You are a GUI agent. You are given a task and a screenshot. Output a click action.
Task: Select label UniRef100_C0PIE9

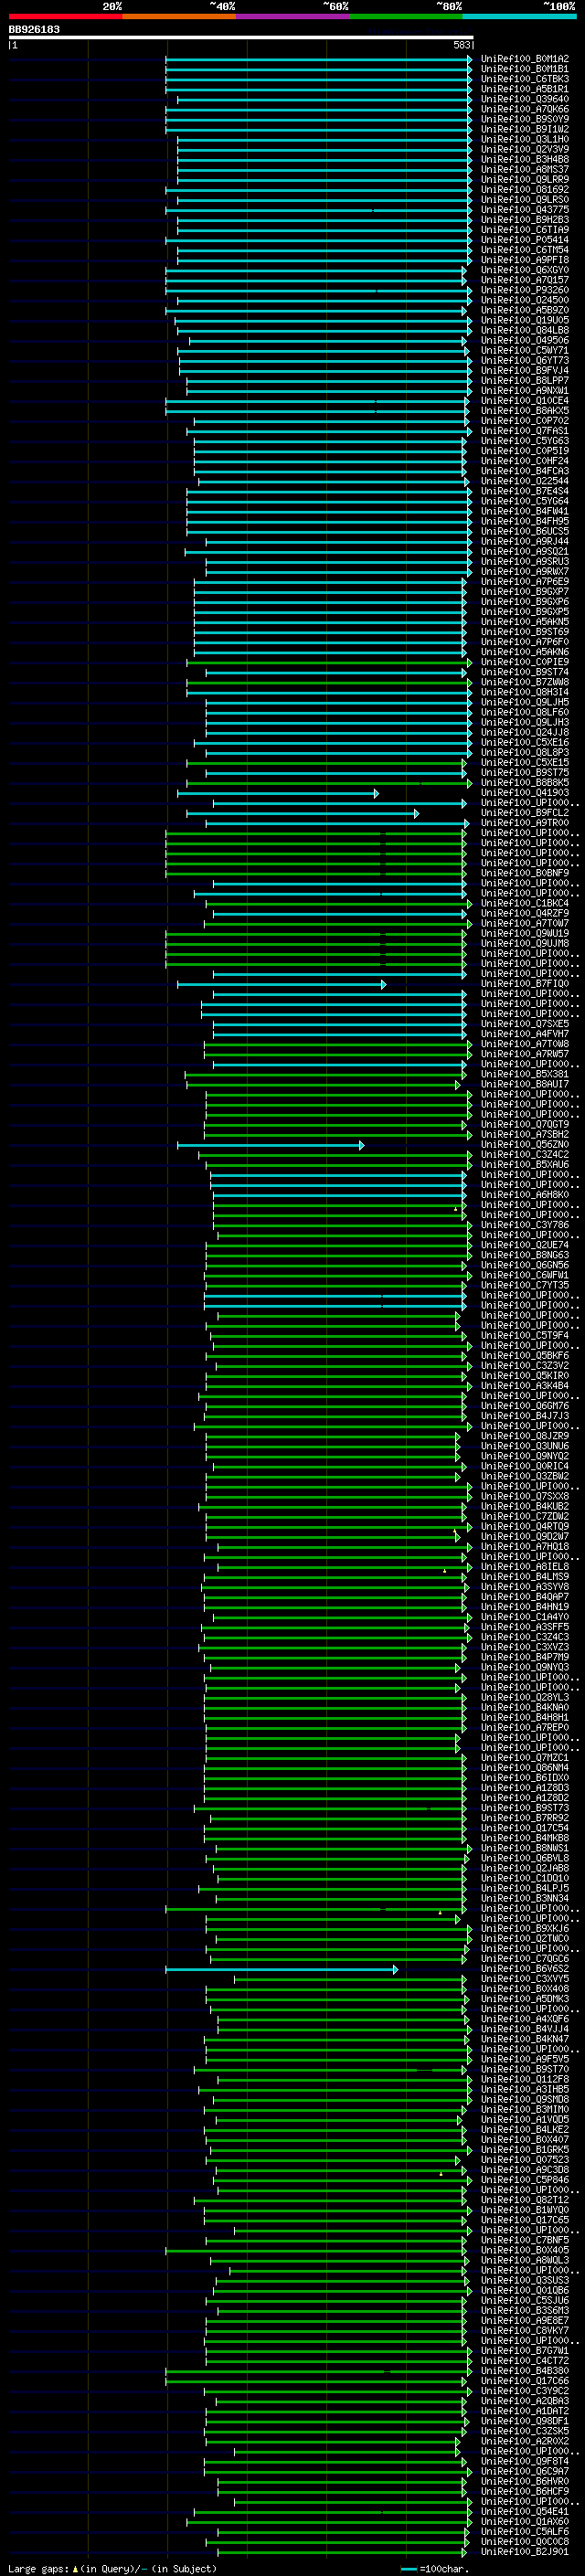[525, 662]
